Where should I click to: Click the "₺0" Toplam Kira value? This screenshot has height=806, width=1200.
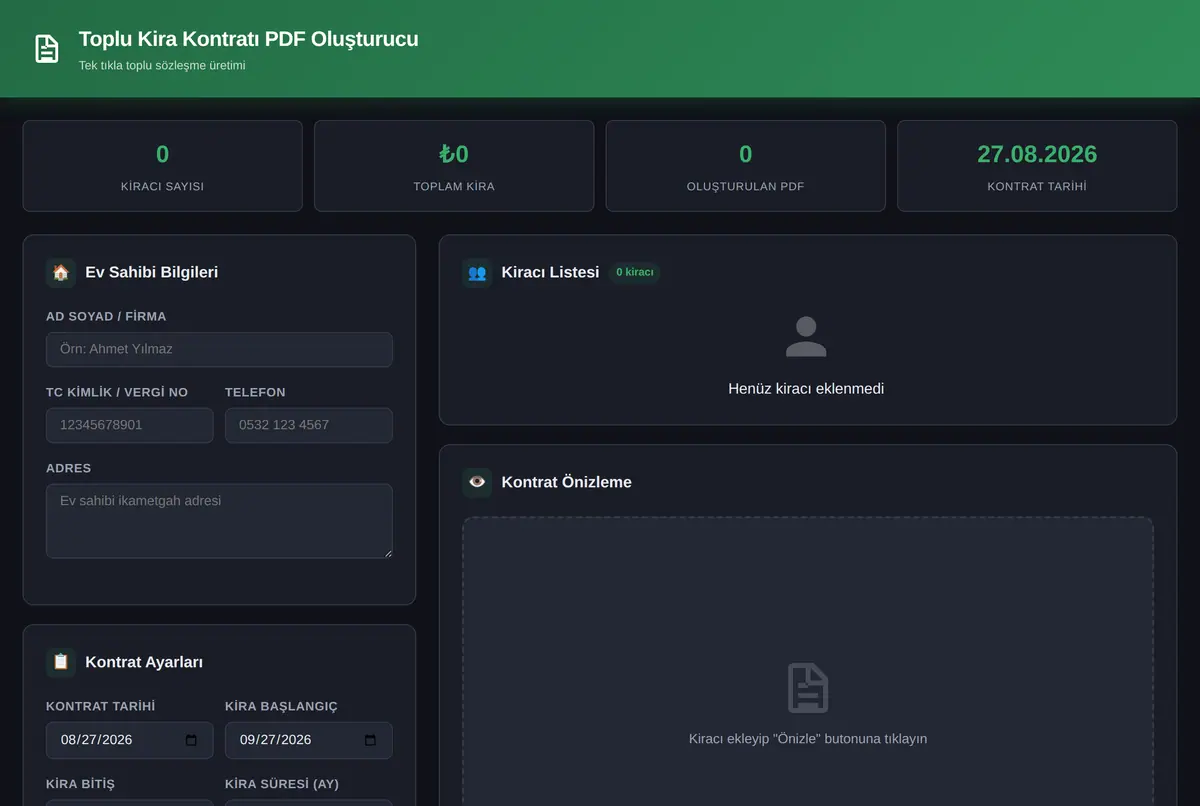pos(454,154)
